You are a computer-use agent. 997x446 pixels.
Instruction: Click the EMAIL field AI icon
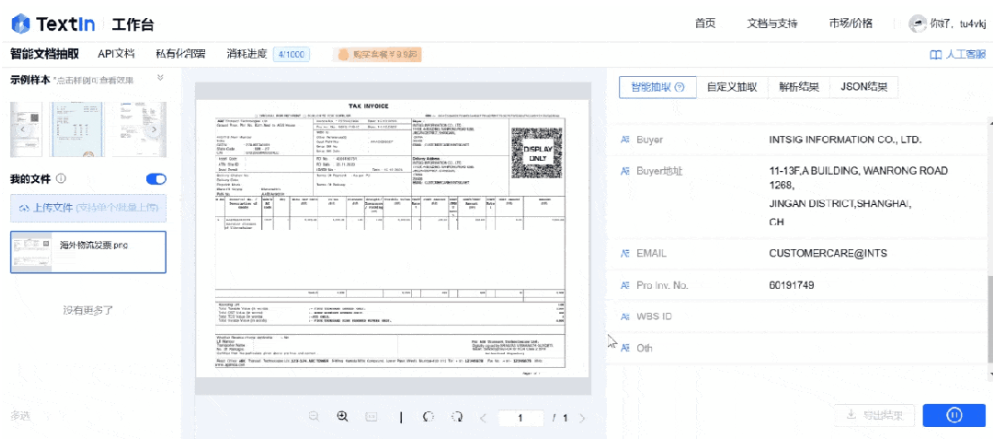[x=624, y=253]
